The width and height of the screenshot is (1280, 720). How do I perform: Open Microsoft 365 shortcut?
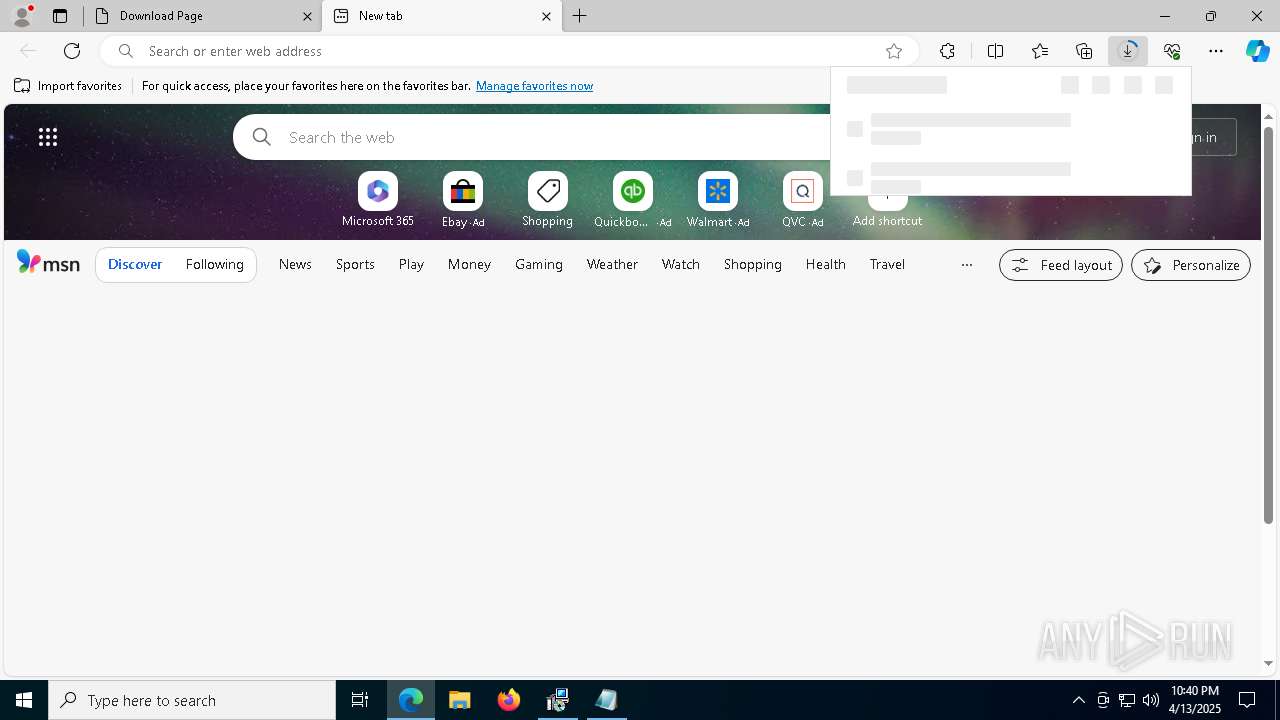pos(378,200)
